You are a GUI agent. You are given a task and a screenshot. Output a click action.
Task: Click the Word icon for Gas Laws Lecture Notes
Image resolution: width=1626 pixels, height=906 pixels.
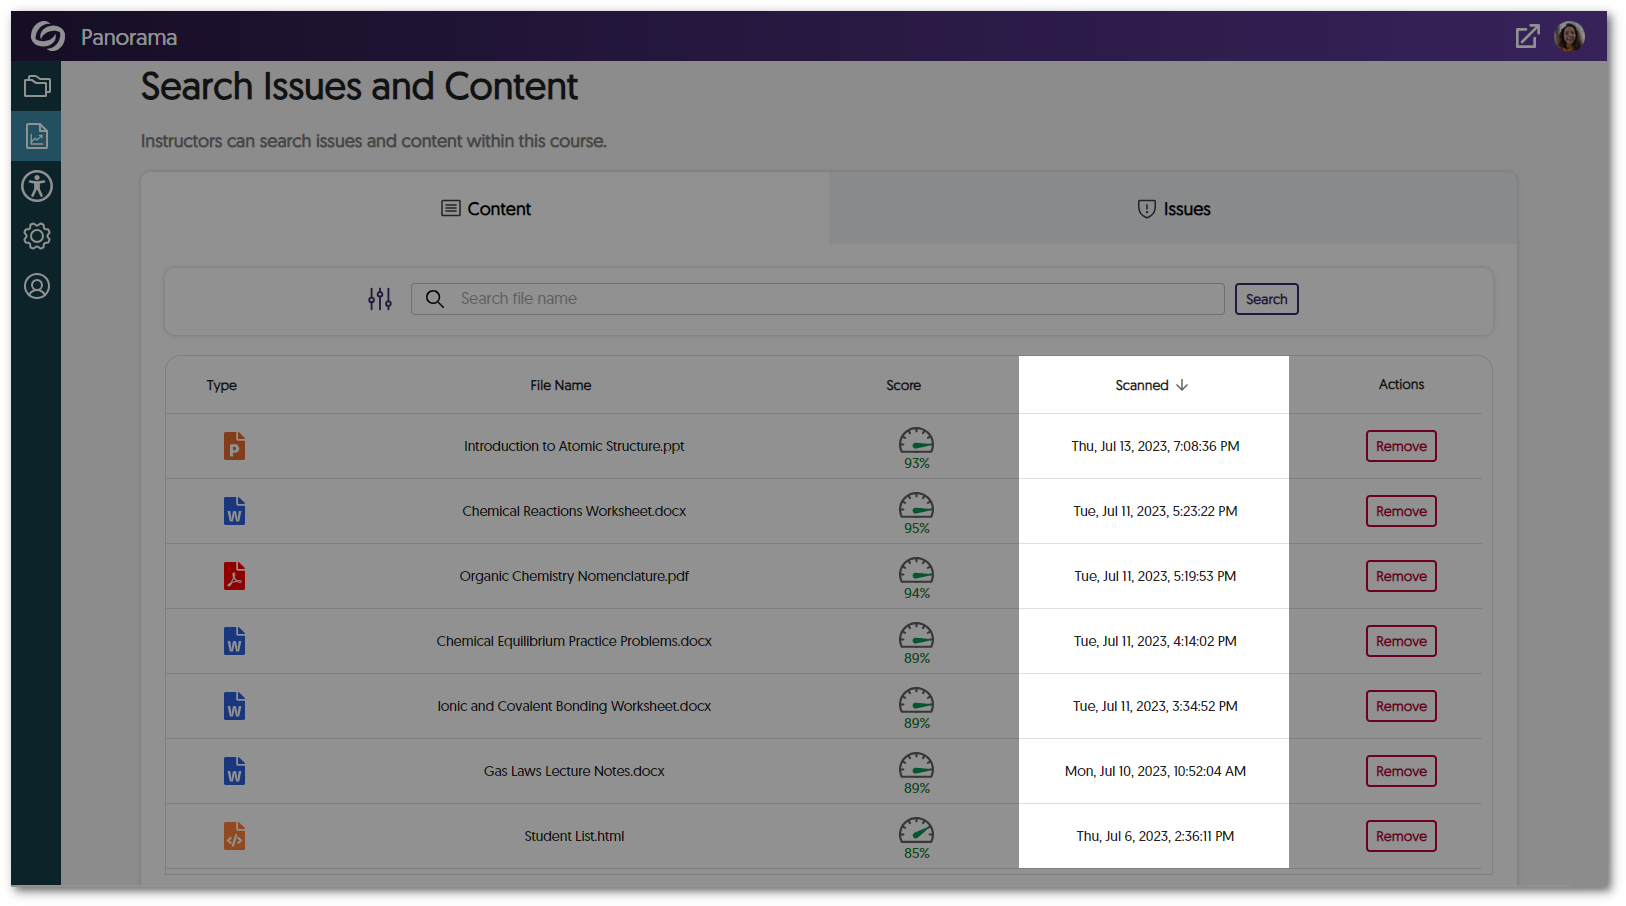coord(234,771)
